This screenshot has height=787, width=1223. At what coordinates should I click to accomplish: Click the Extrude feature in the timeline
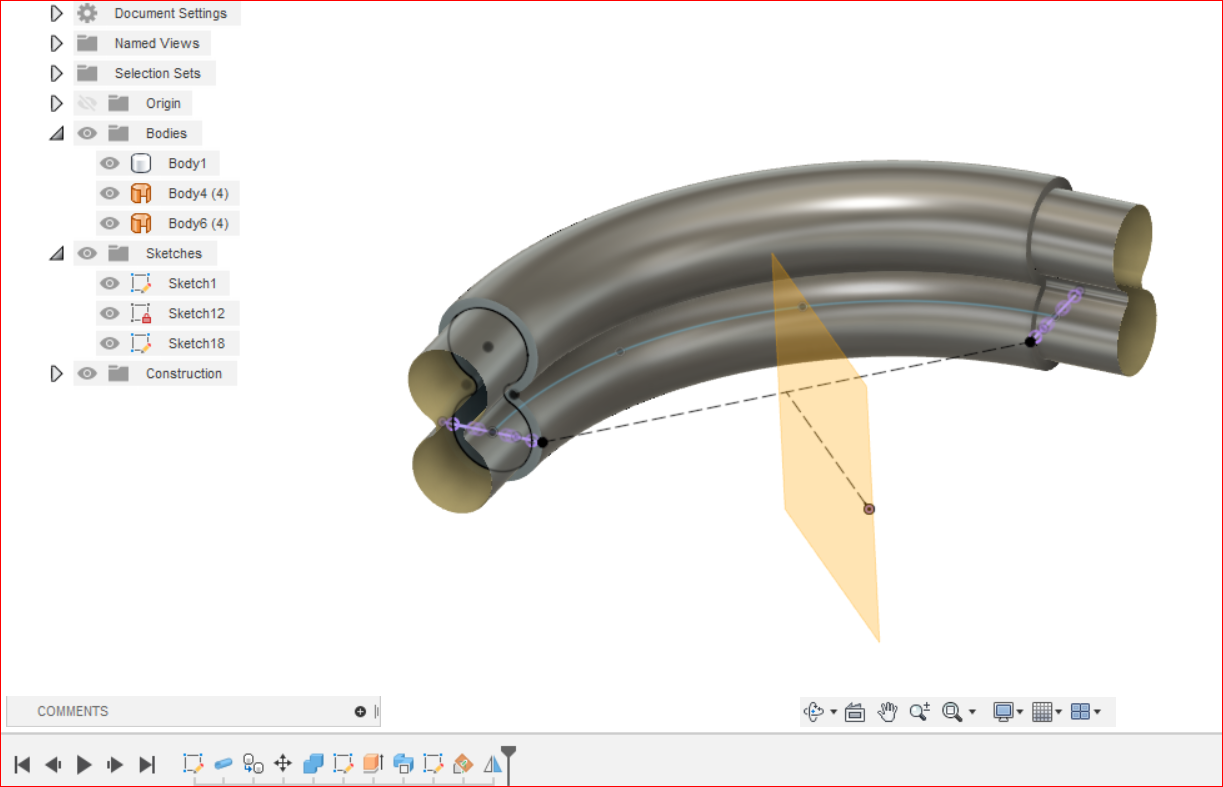click(373, 764)
